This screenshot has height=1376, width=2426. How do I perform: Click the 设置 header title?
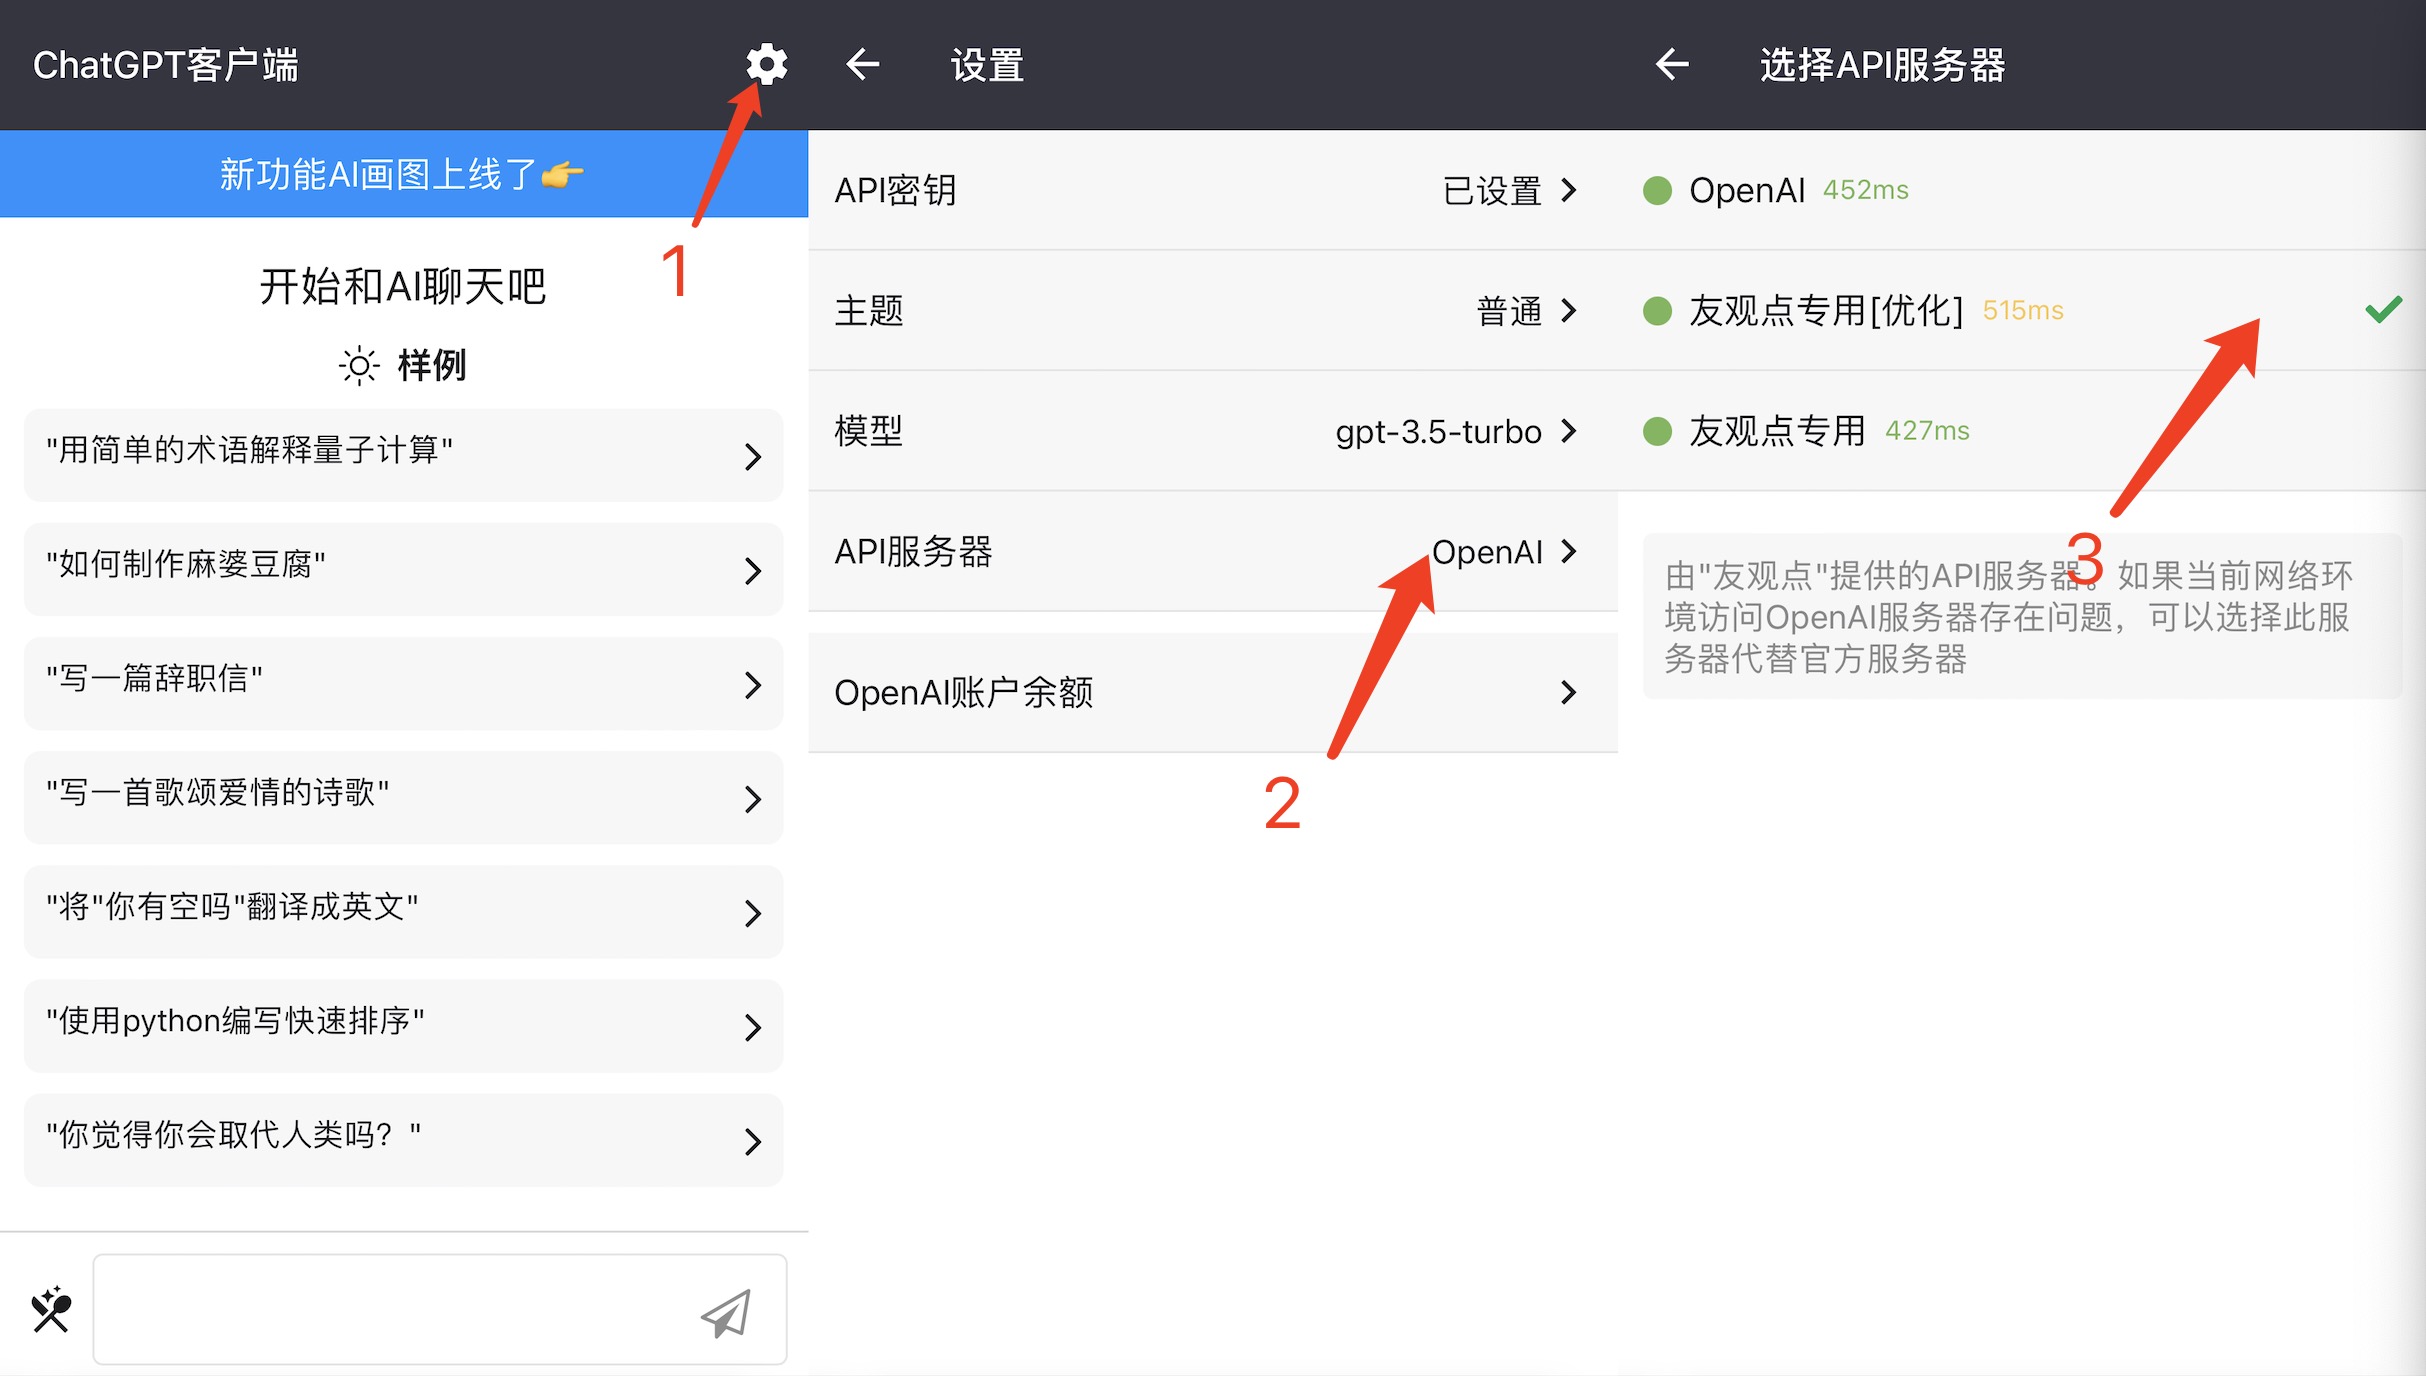987,65
